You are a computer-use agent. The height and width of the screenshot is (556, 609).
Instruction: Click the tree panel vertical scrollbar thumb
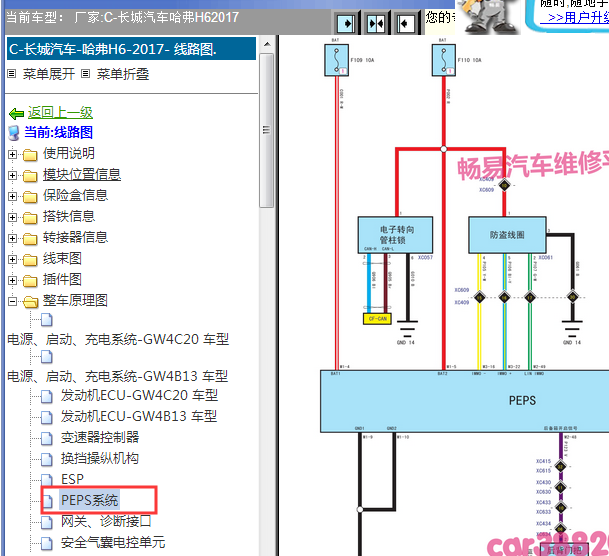(x=266, y=130)
